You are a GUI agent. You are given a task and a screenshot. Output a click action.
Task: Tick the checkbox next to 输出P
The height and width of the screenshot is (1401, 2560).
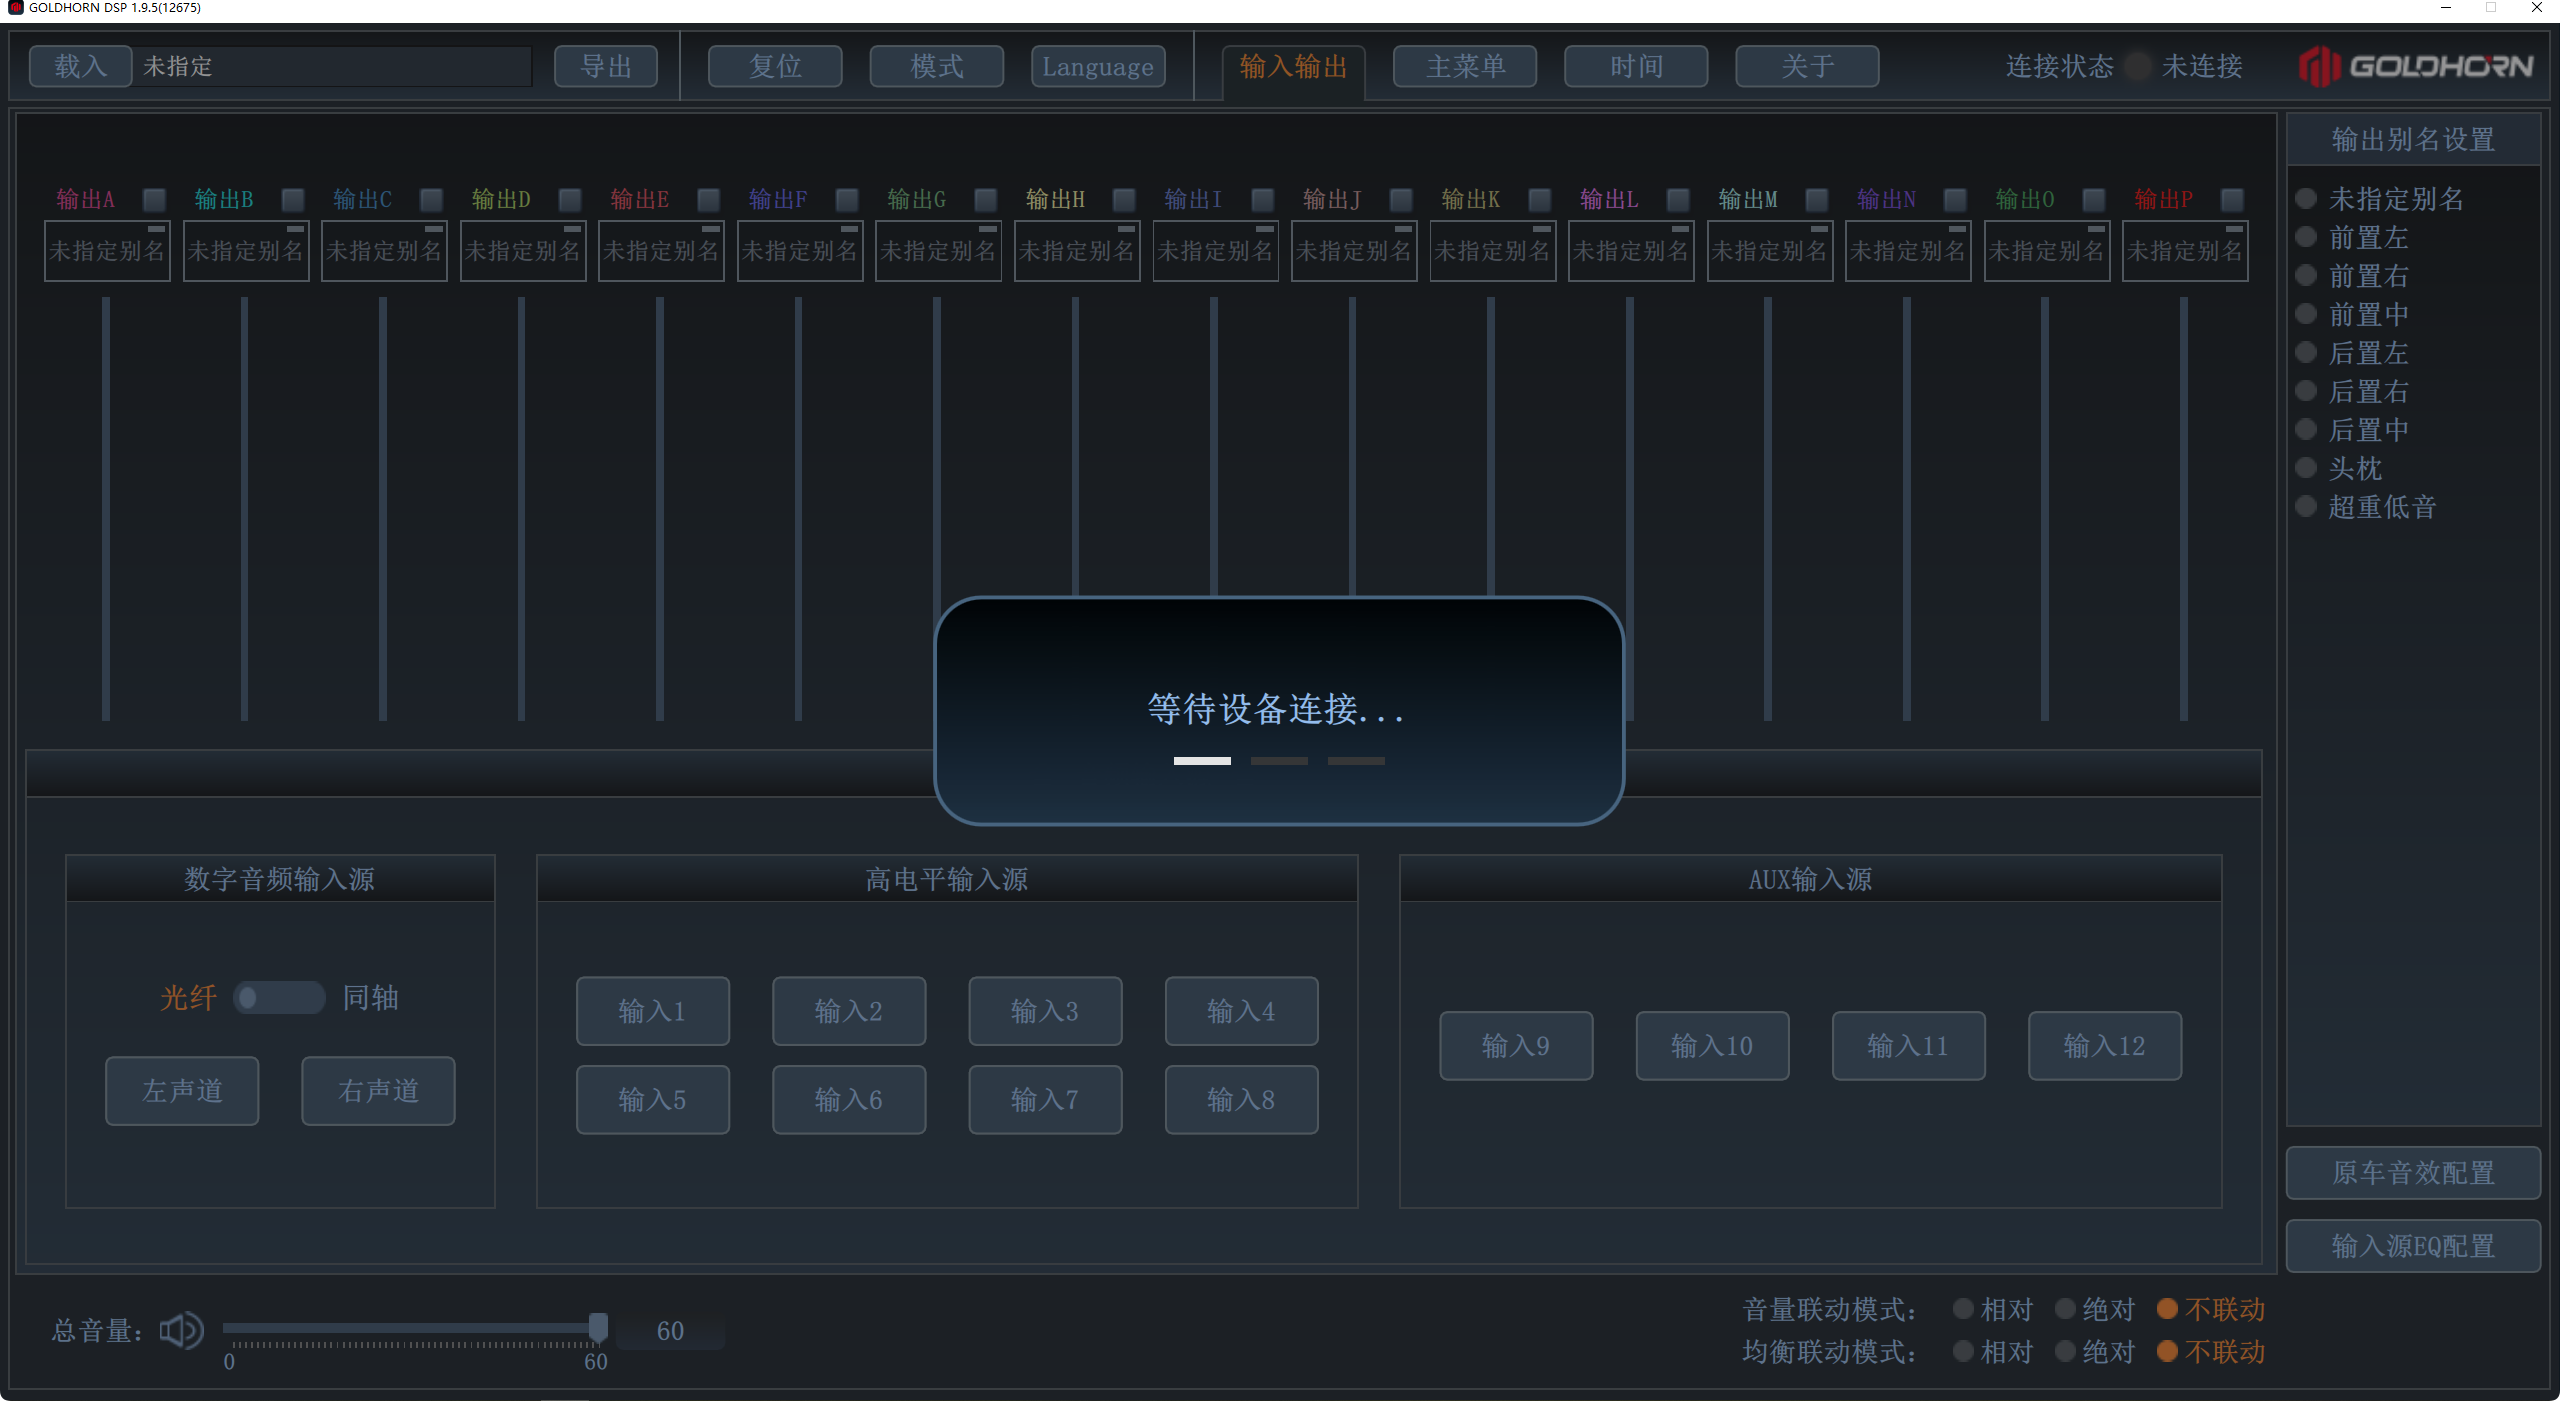point(2232,199)
